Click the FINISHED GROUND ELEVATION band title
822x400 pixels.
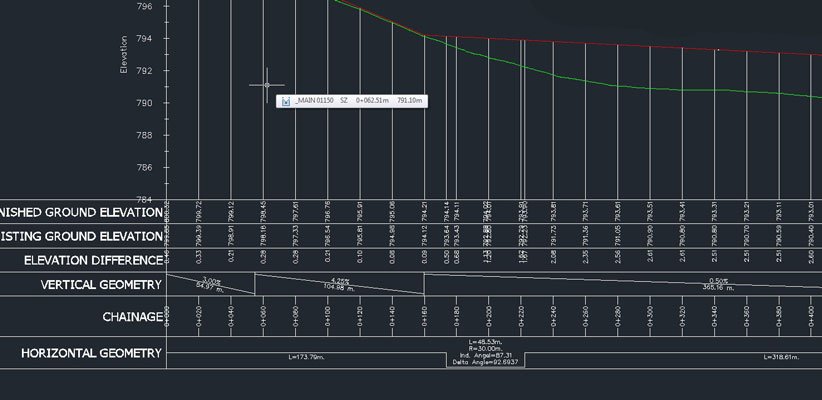(x=80, y=212)
